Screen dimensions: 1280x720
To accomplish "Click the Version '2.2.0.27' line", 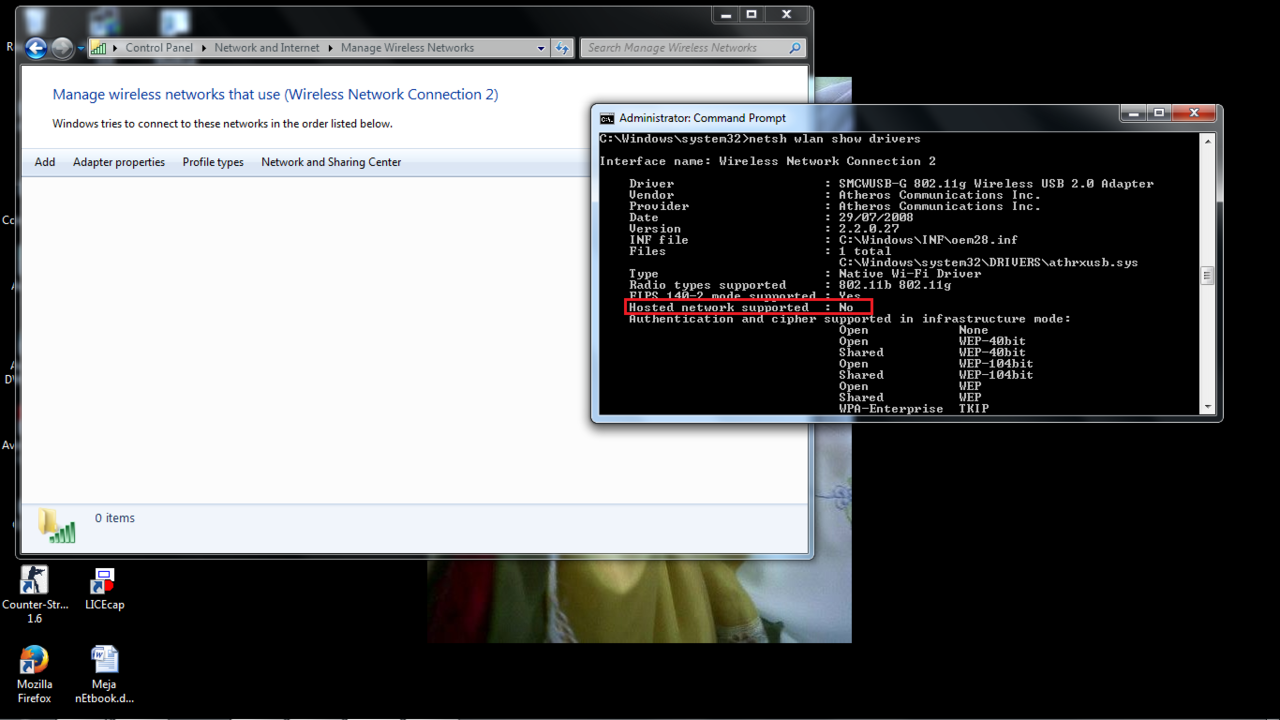I will click(x=764, y=228).
